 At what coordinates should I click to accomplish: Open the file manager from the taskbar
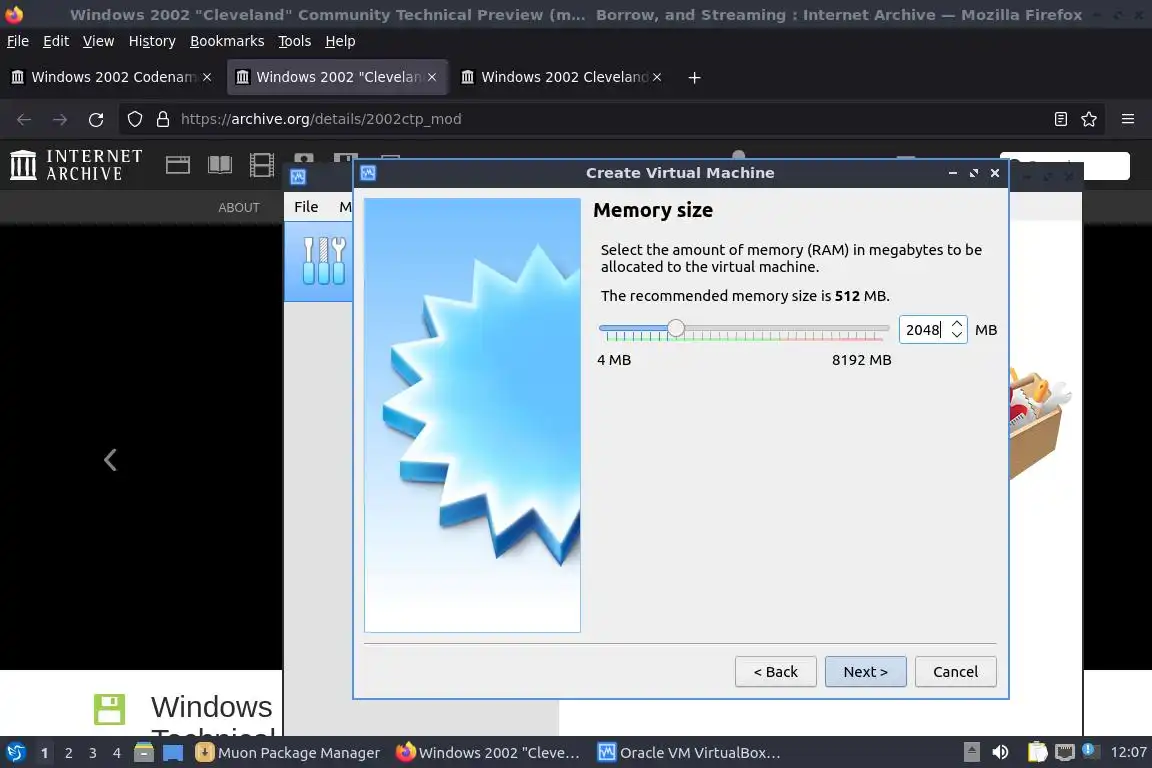pos(144,753)
